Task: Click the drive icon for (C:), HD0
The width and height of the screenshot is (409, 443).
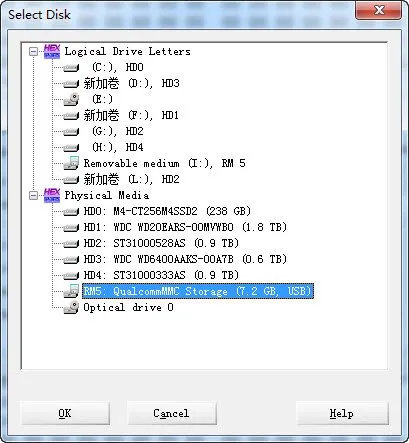Action: (x=71, y=68)
